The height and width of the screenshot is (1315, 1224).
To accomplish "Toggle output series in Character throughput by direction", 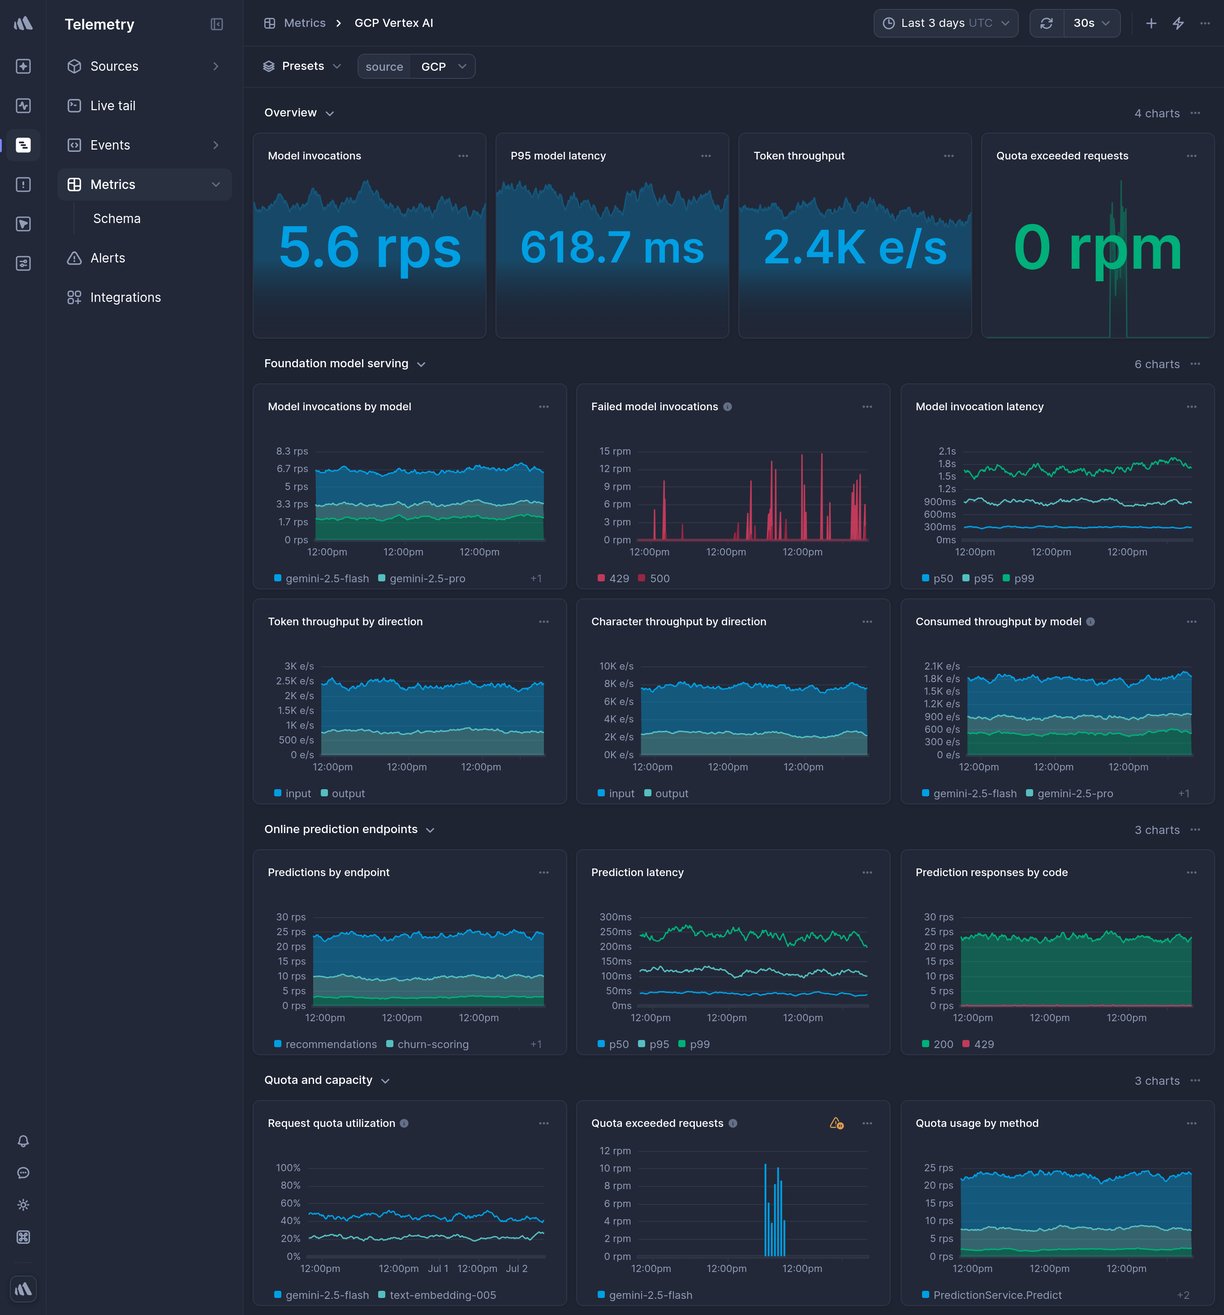I will 666,794.
